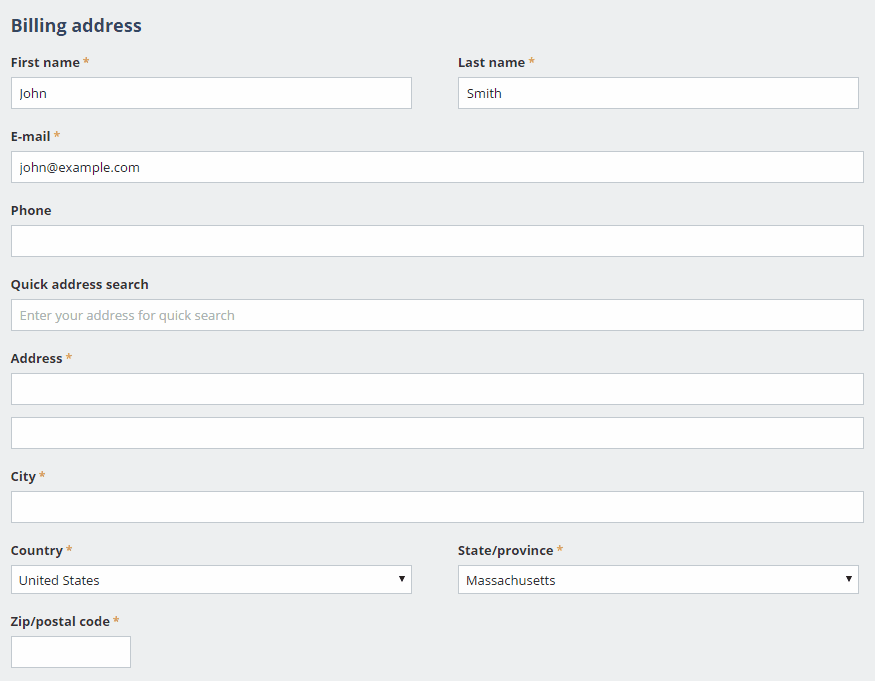Click the Country label text

(x=37, y=550)
